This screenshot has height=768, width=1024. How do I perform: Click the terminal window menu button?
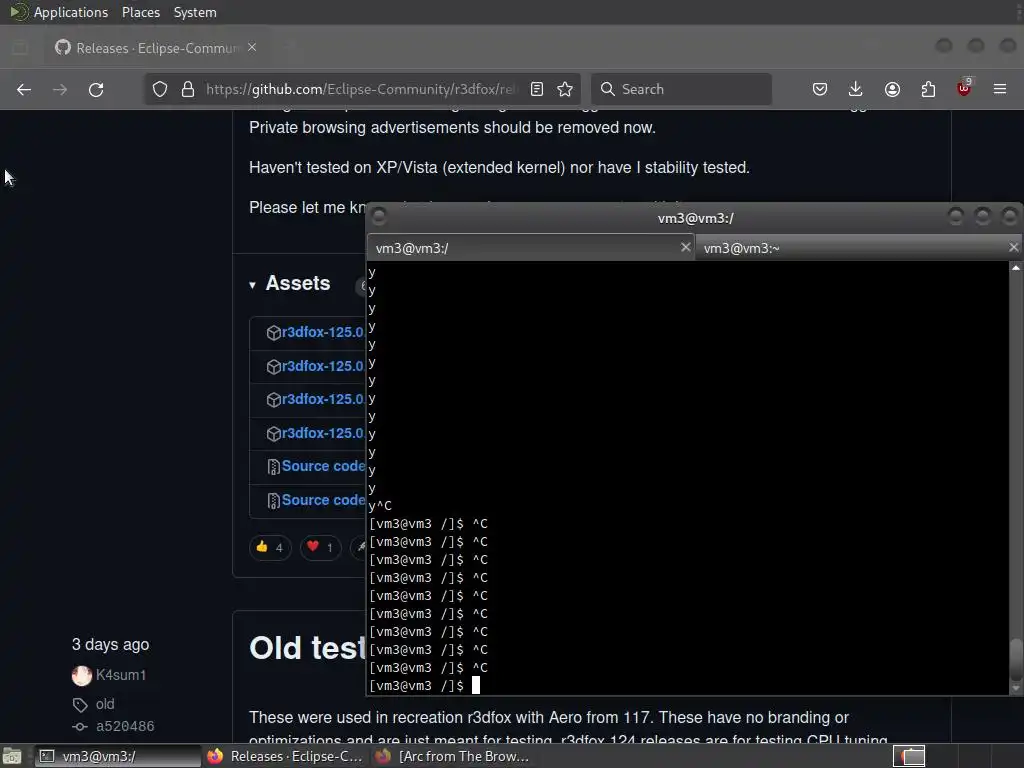pyautogui.click(x=379, y=217)
